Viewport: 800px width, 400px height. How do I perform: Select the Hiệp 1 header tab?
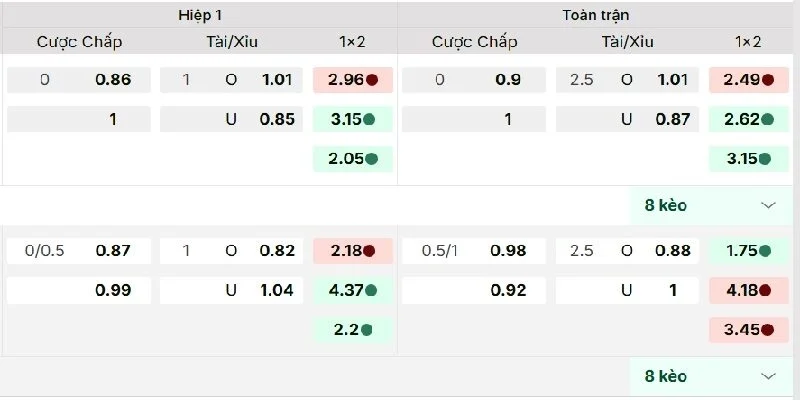point(200,15)
